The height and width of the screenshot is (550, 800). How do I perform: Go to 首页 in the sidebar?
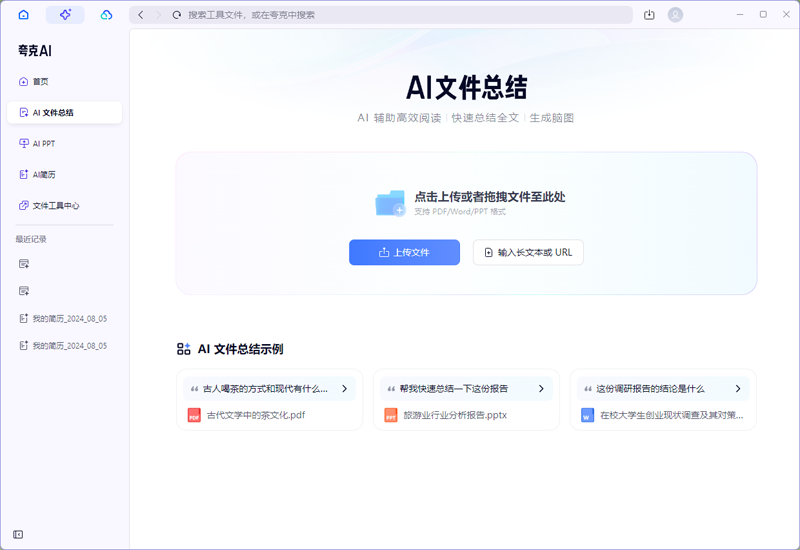click(x=65, y=82)
